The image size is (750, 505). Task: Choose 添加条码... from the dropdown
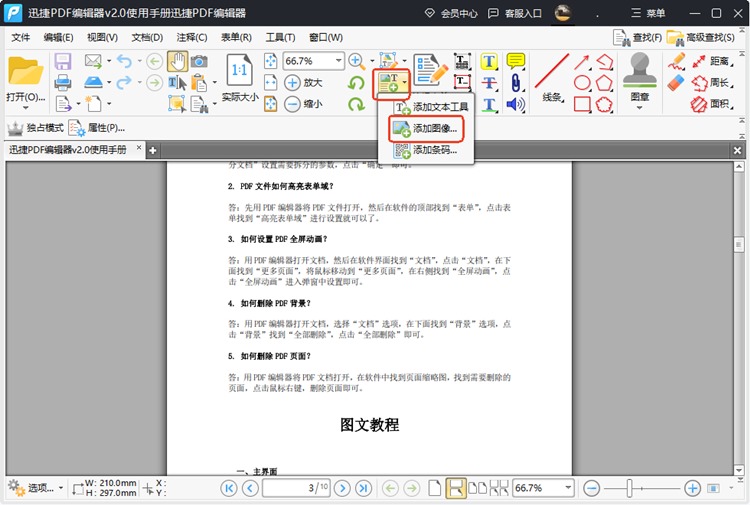coord(426,150)
